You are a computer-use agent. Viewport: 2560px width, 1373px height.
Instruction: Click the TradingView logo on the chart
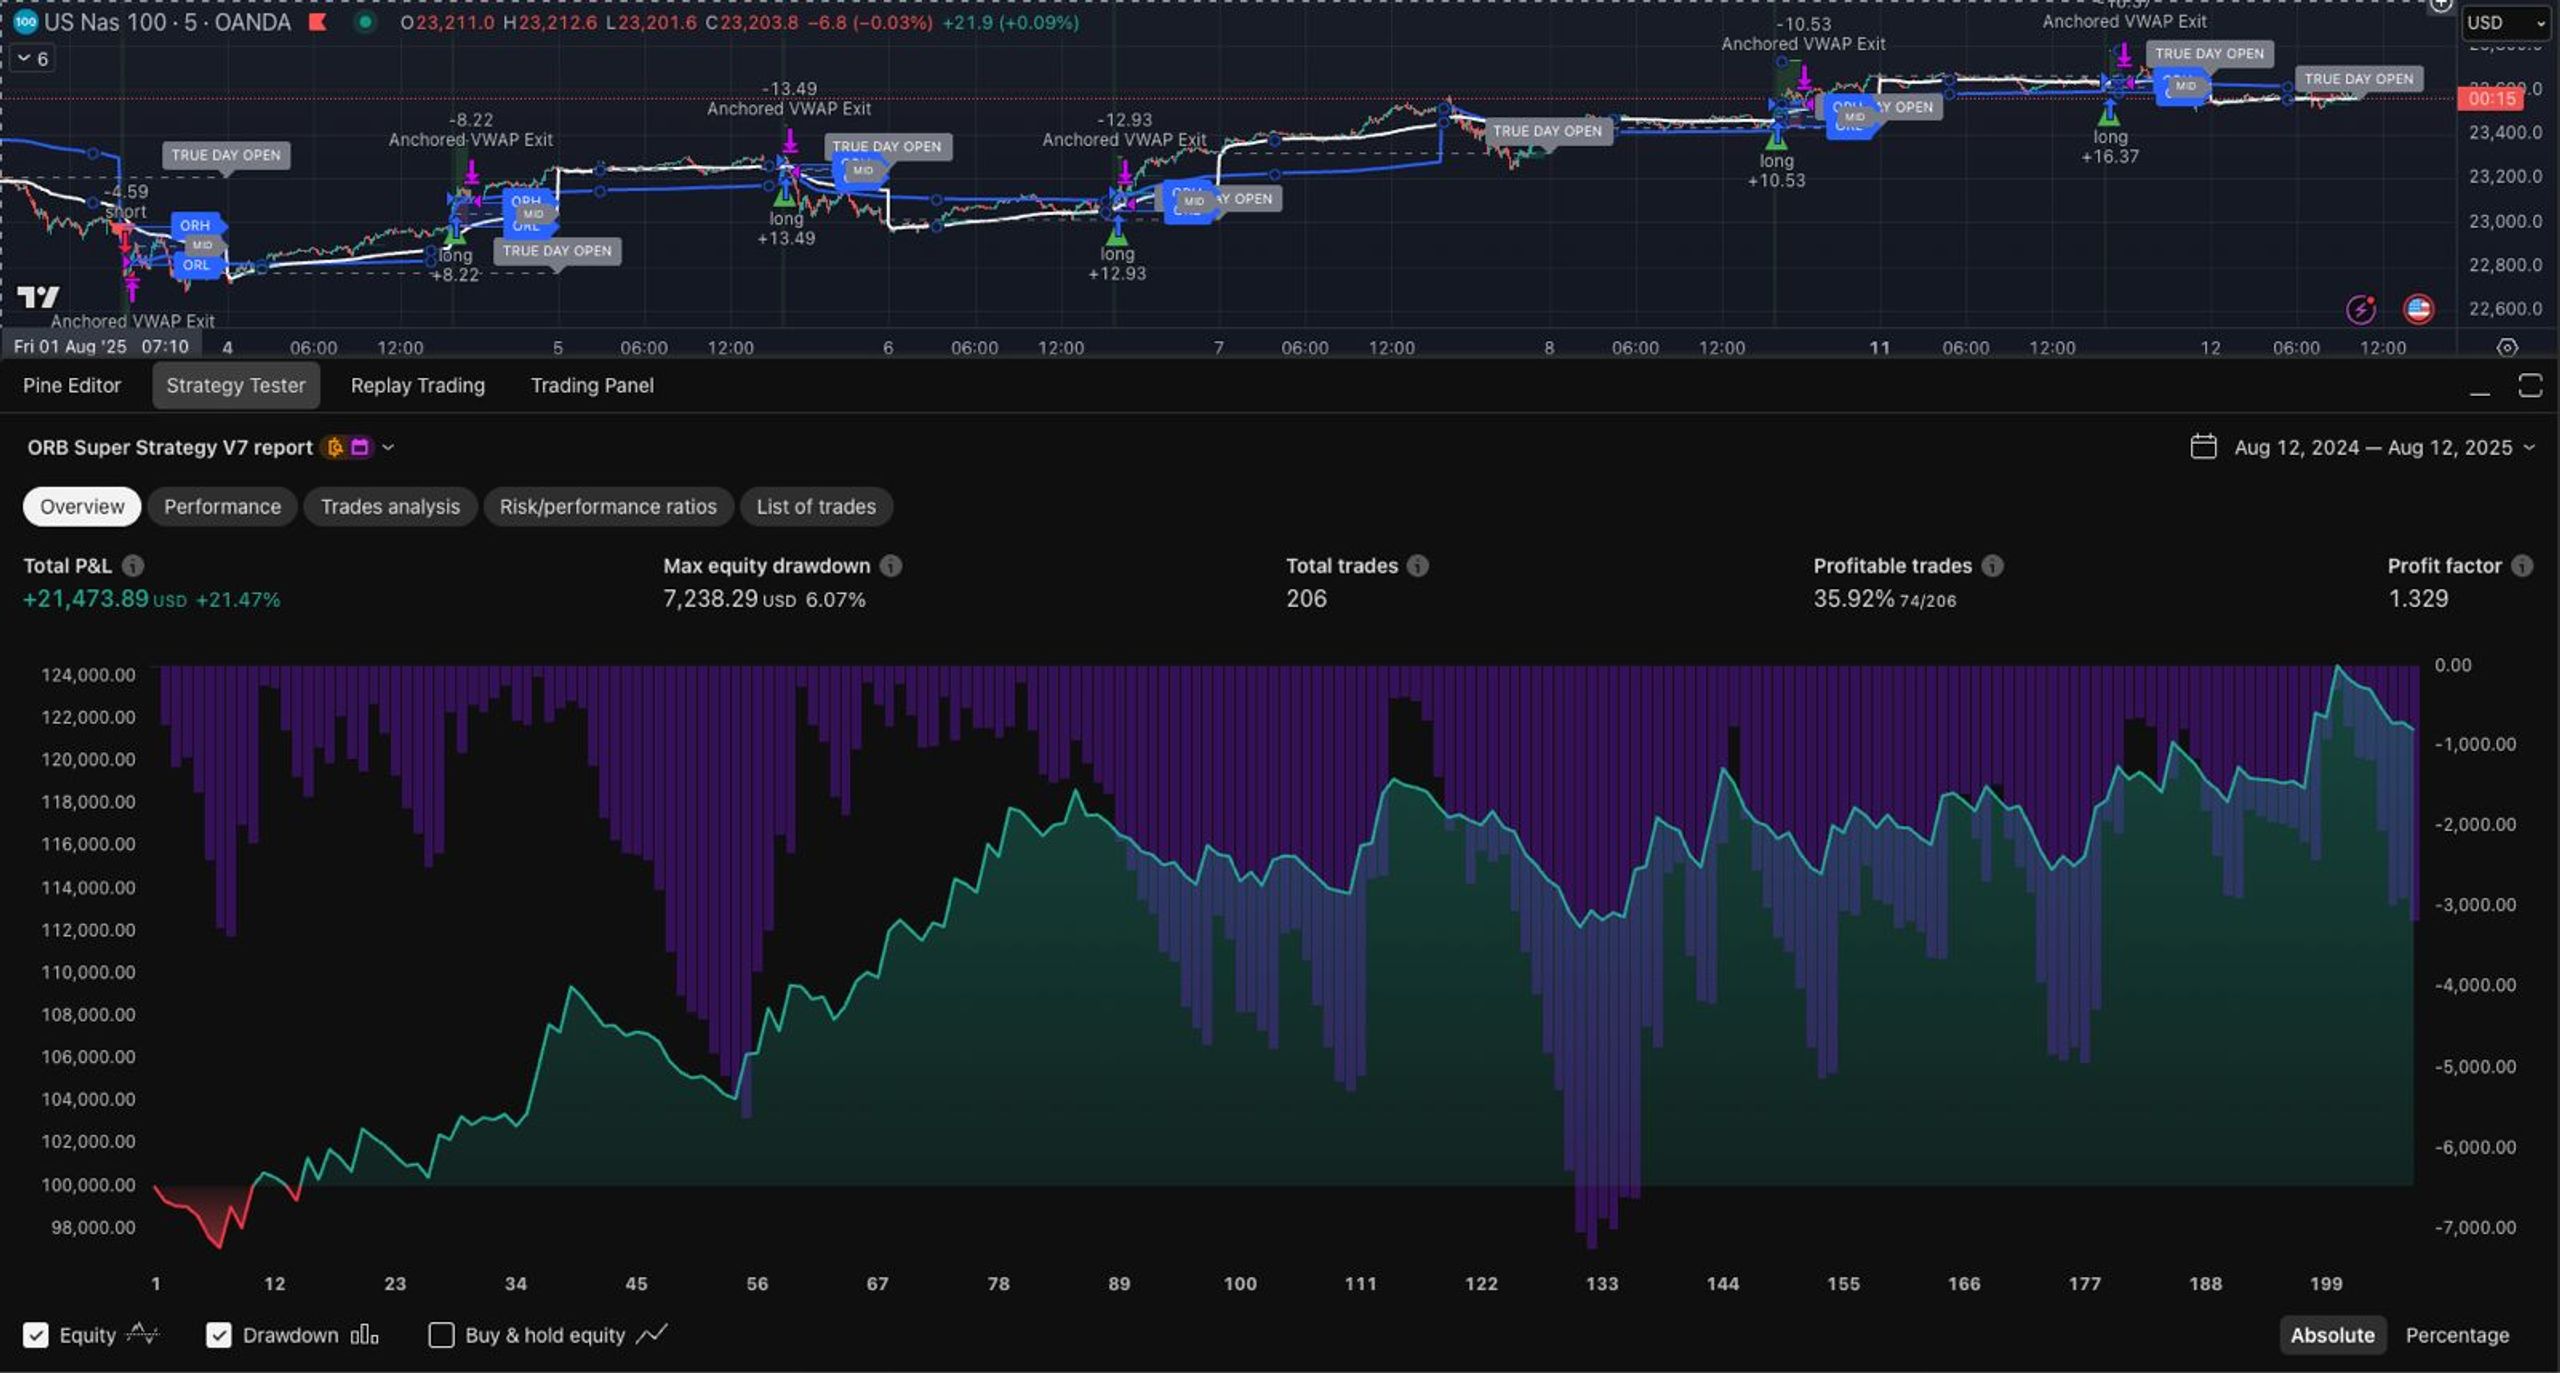(38, 297)
